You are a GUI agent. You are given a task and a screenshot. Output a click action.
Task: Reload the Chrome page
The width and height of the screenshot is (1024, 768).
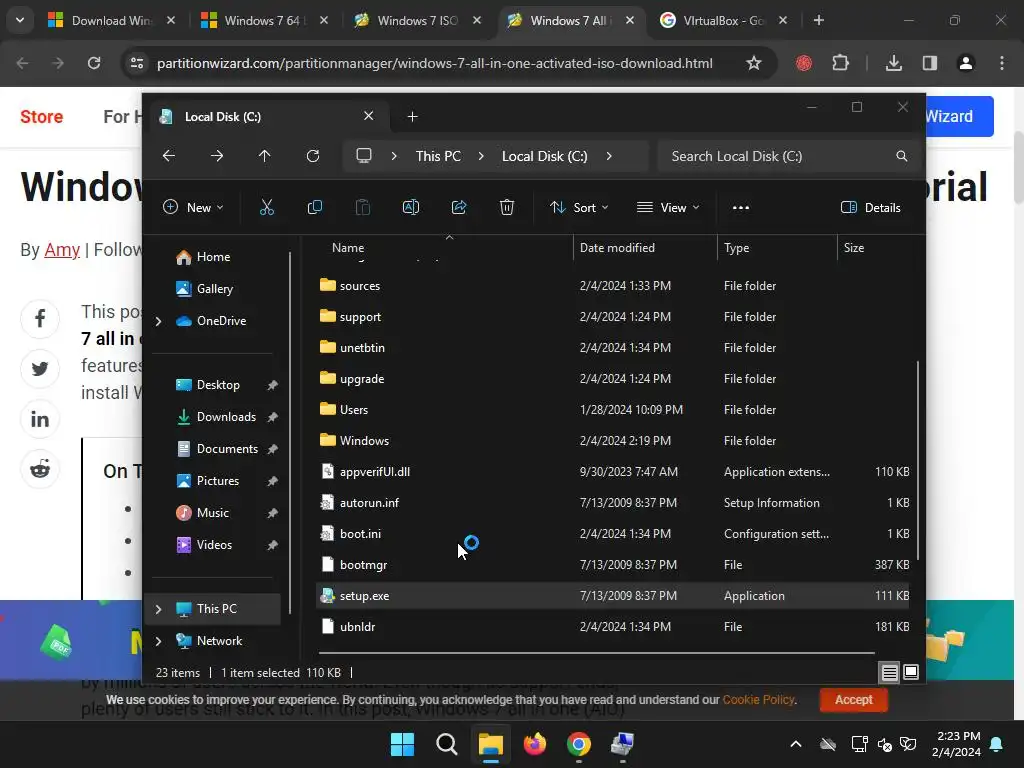(x=94, y=63)
